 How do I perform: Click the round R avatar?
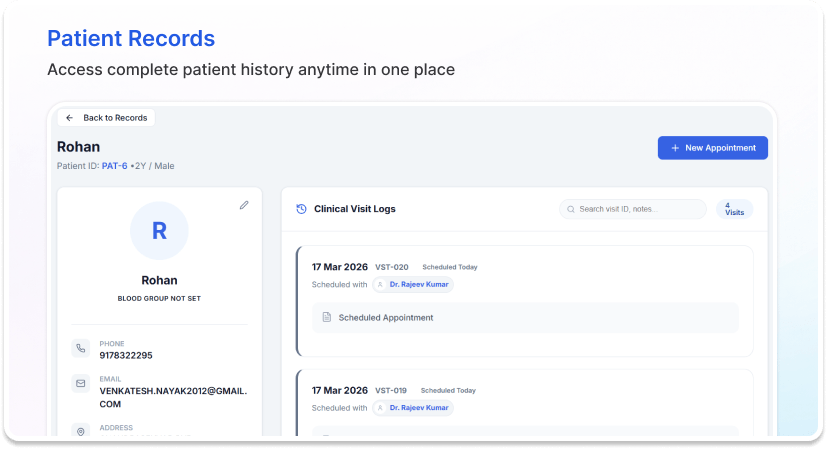(x=159, y=231)
